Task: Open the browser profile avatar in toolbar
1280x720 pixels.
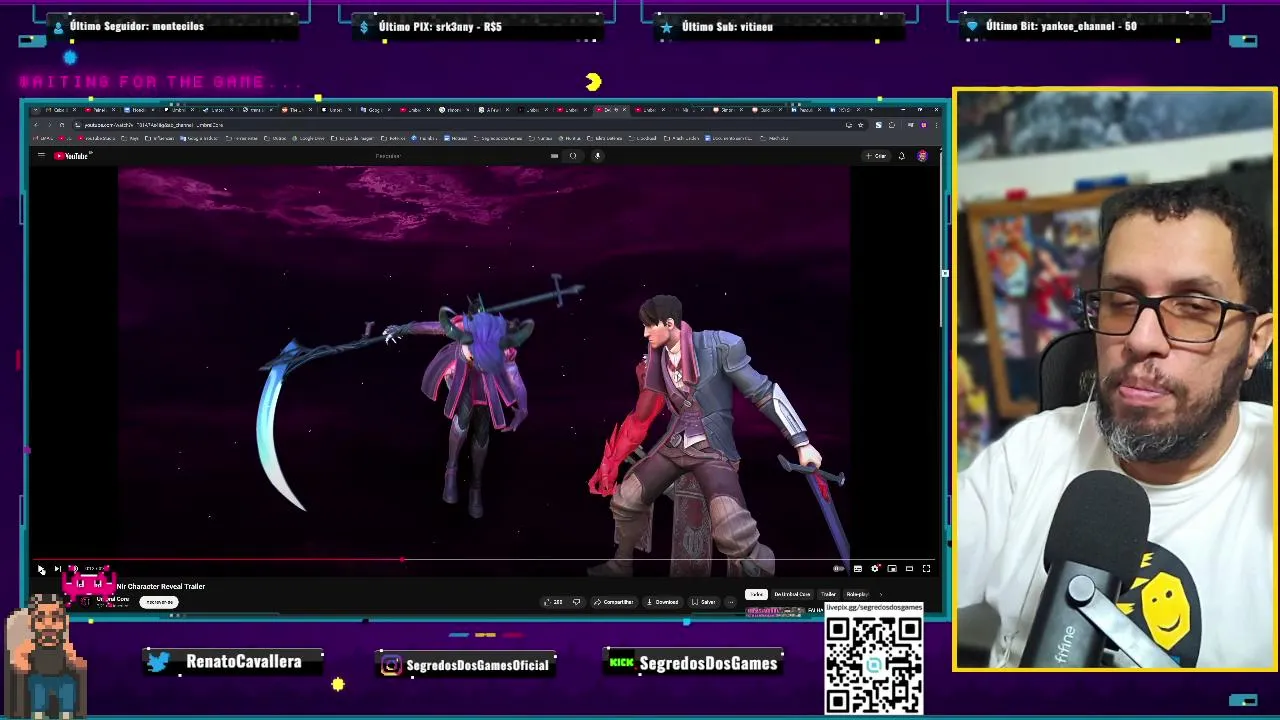Action: (924, 125)
